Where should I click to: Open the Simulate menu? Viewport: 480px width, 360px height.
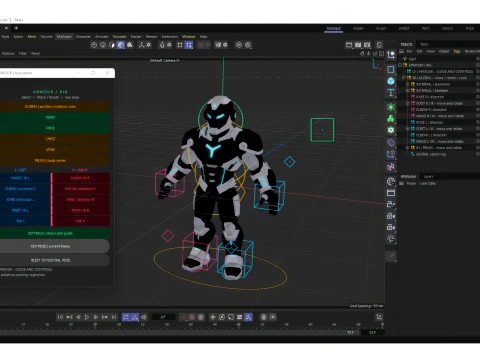pyautogui.click(x=119, y=37)
